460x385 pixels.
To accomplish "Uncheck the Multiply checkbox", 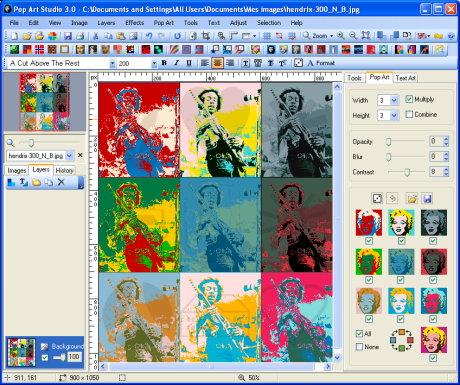I will pyautogui.click(x=409, y=99).
